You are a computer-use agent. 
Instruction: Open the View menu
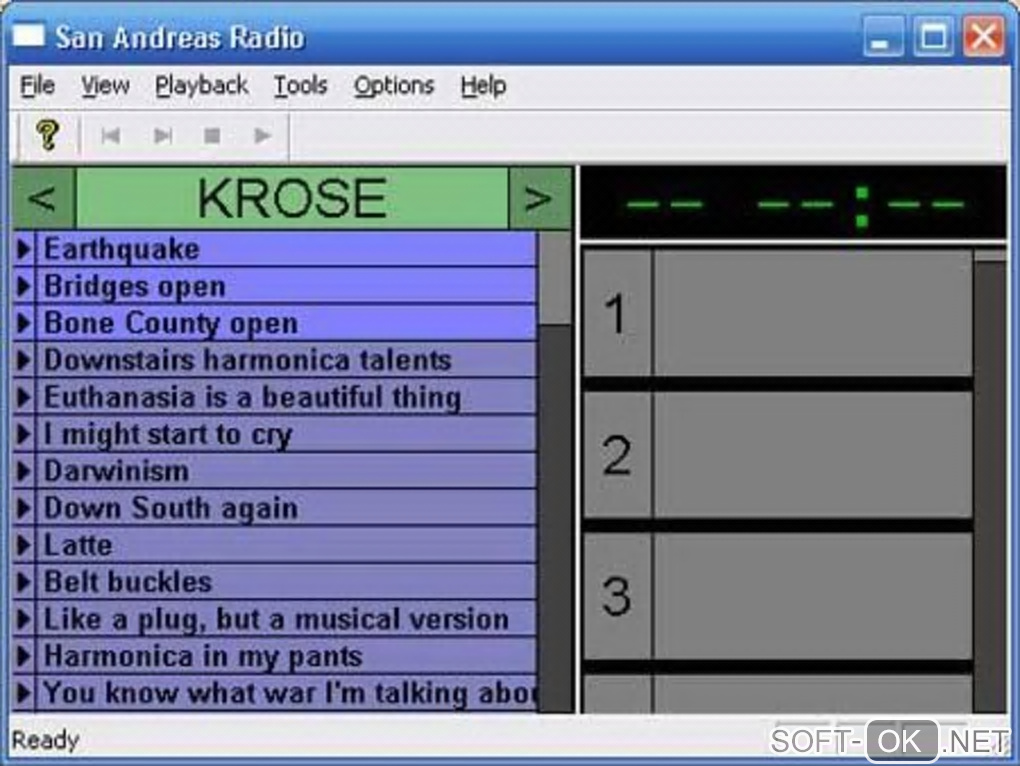tap(105, 85)
